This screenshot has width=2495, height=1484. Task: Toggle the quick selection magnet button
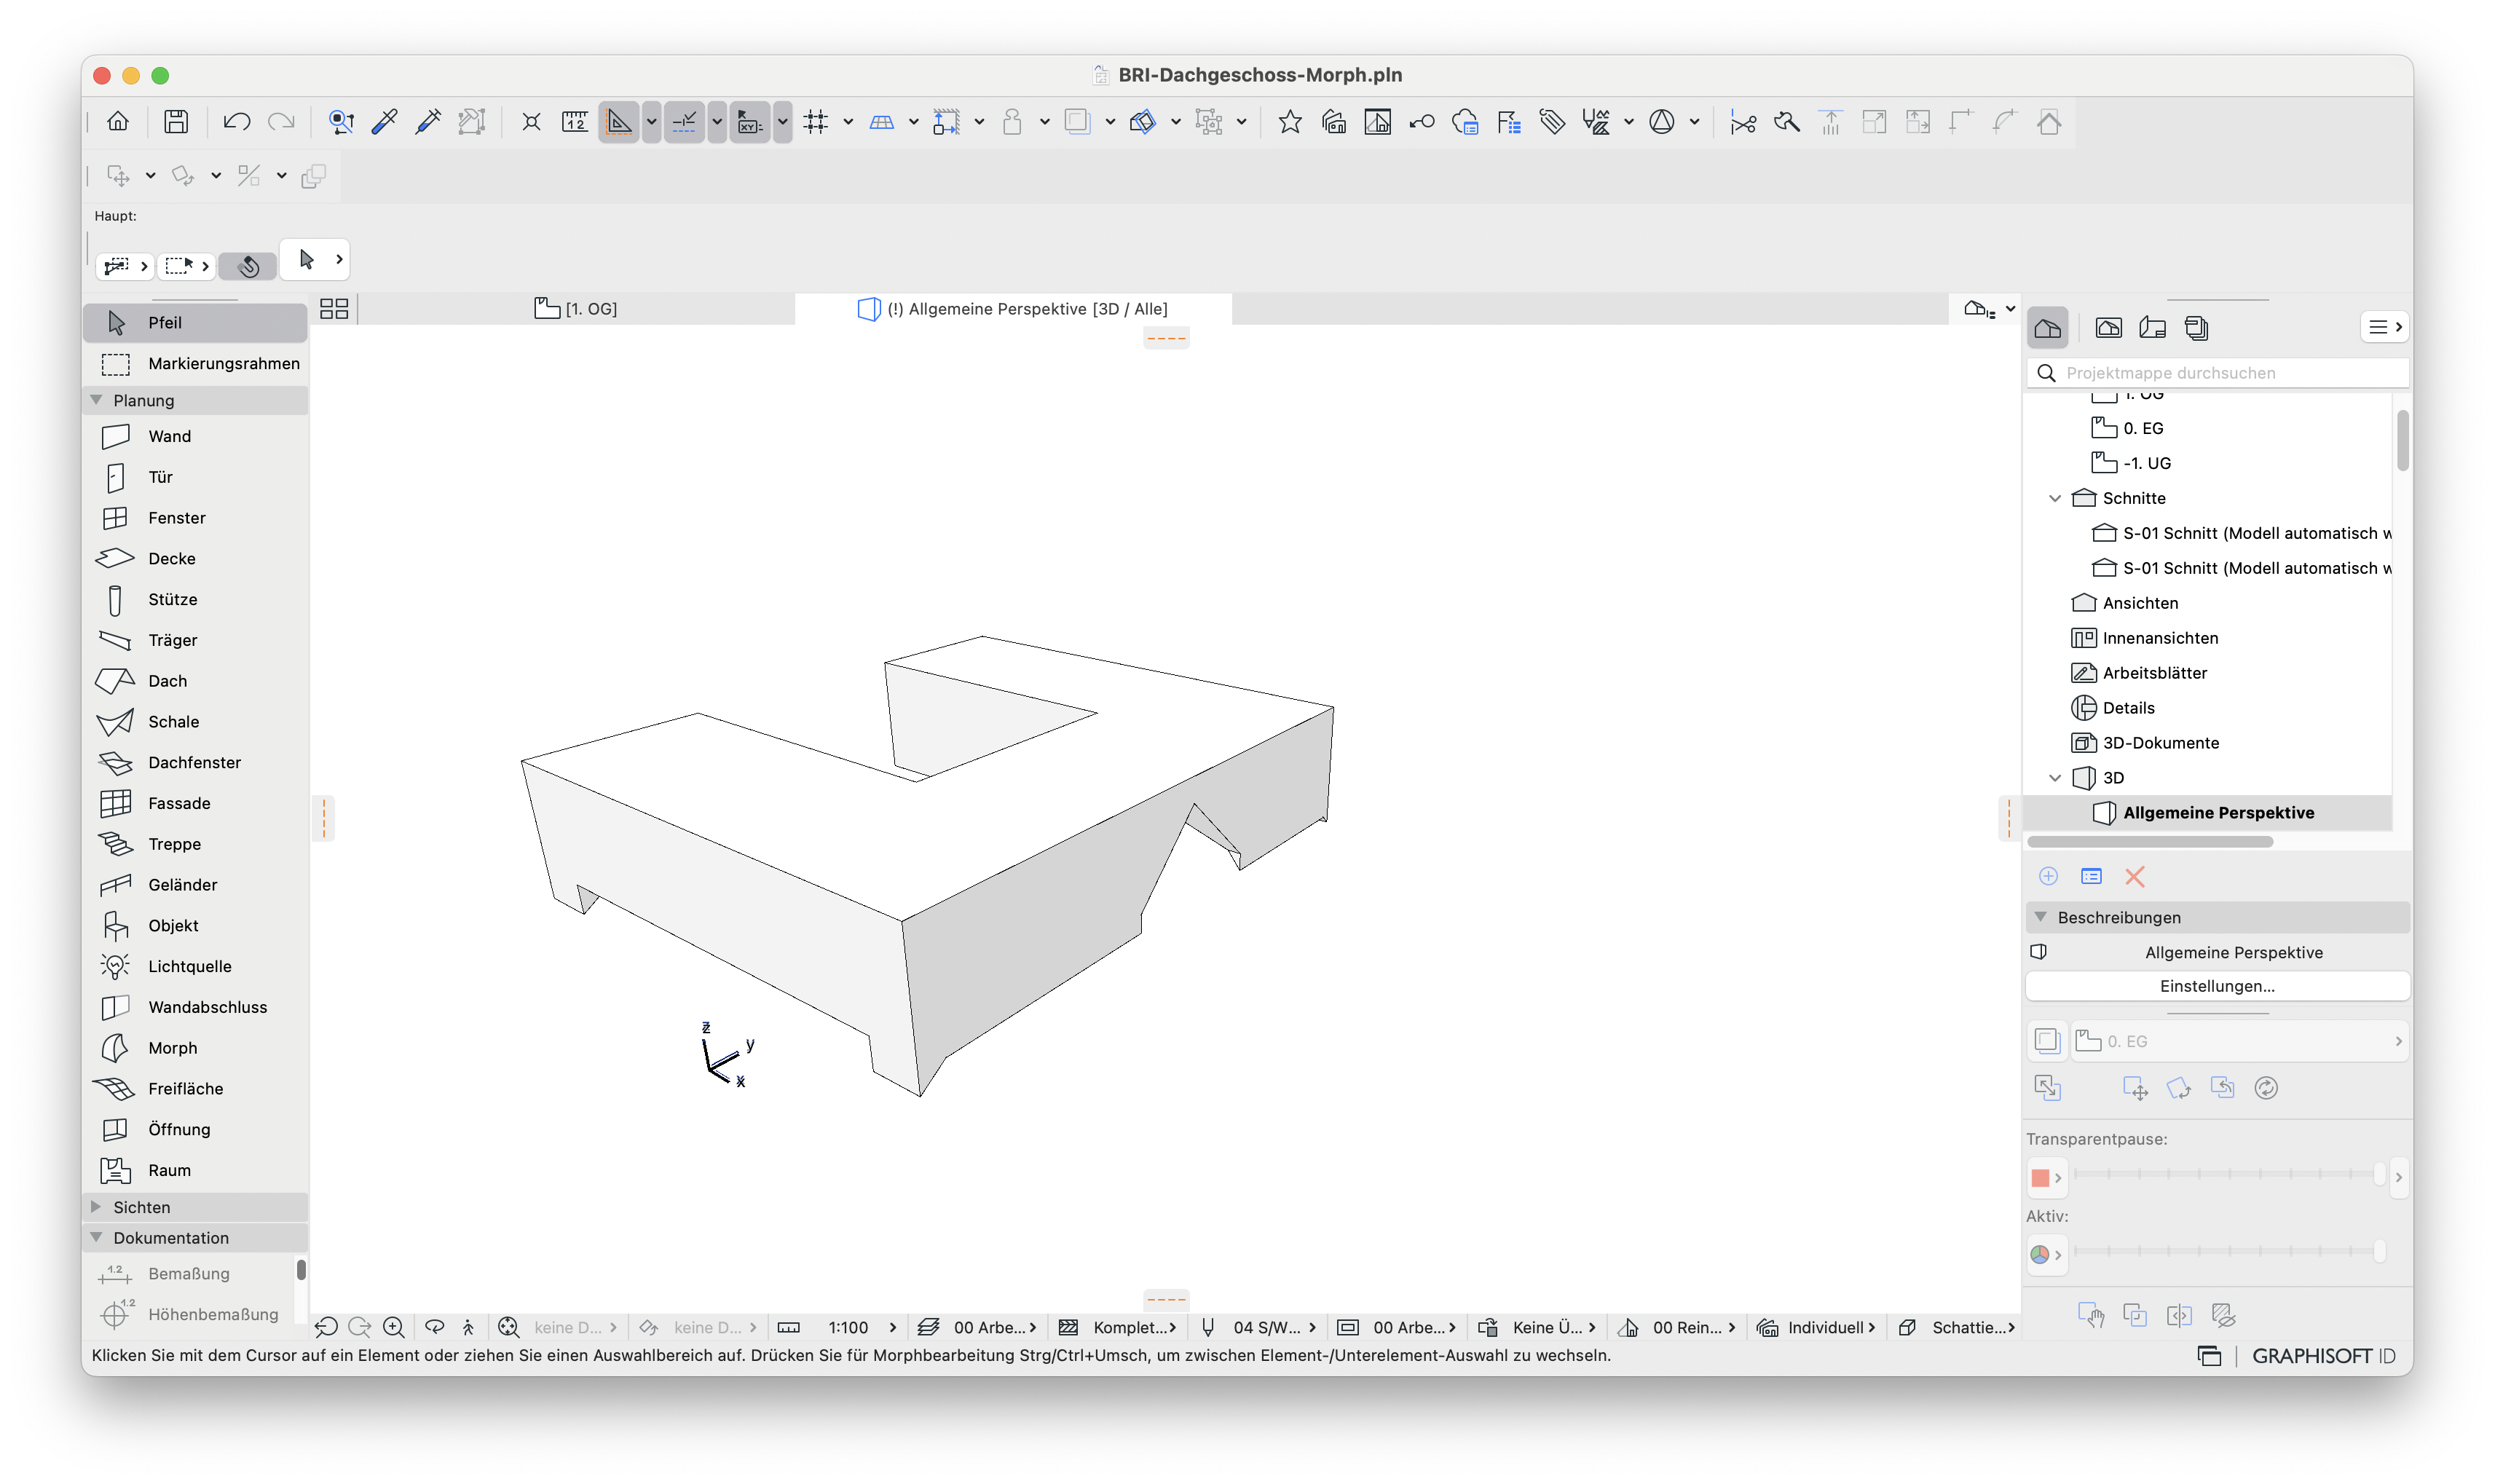tap(249, 266)
